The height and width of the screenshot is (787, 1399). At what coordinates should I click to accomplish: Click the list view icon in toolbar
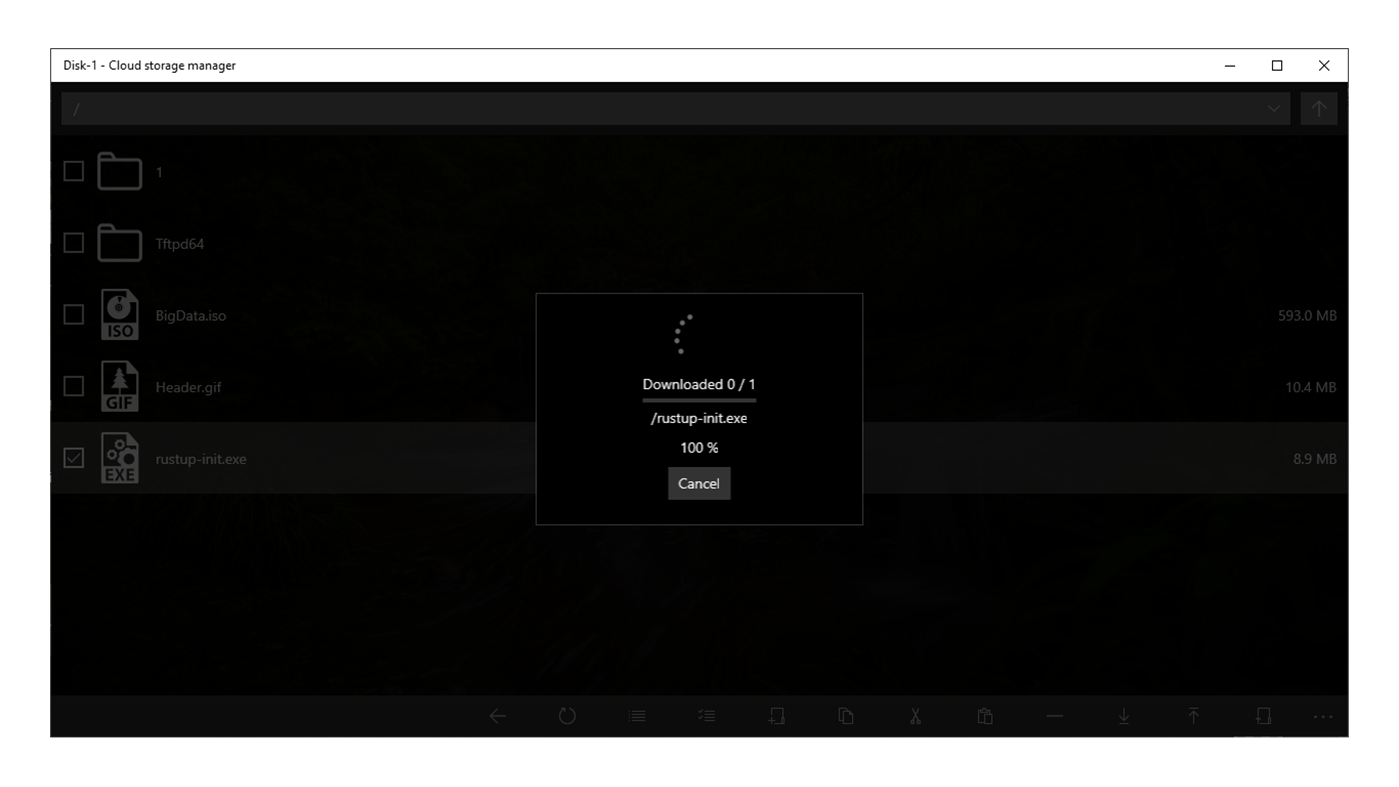(637, 716)
